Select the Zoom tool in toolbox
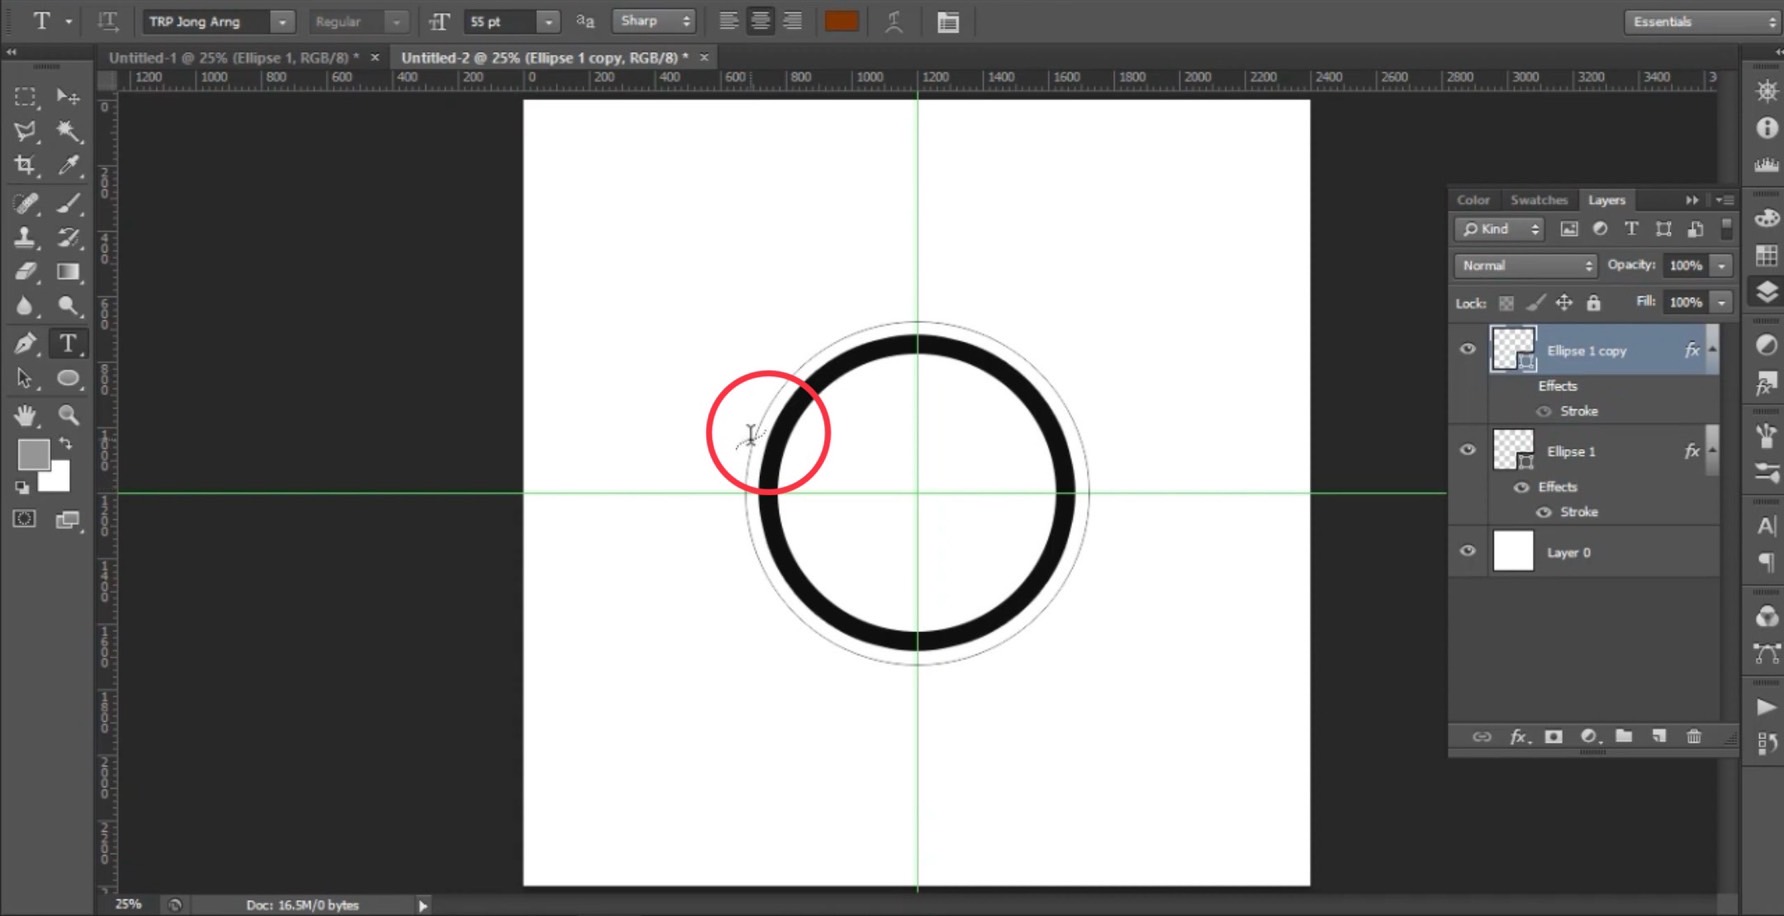This screenshot has width=1784, height=916. (x=68, y=415)
